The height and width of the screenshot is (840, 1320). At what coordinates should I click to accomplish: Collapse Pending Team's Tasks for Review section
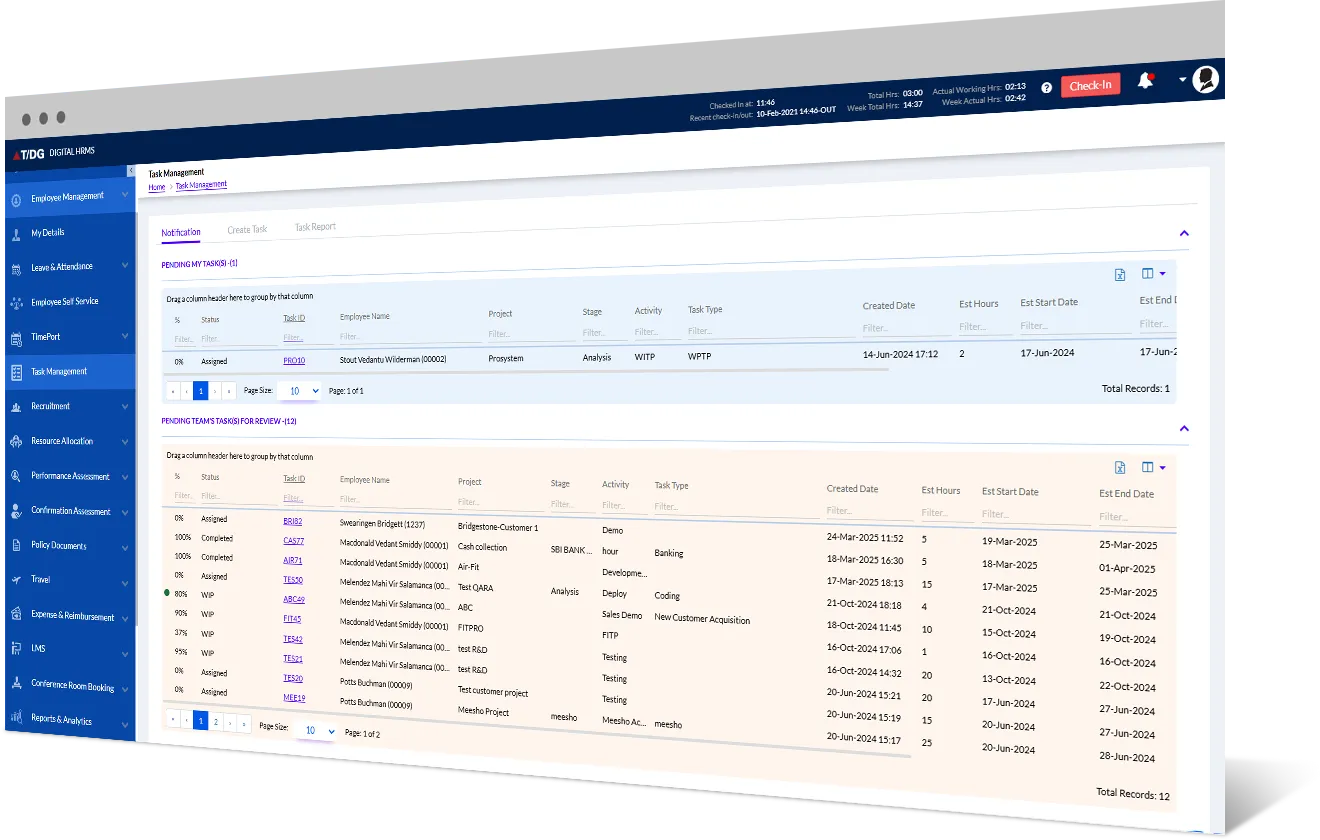tap(1184, 428)
